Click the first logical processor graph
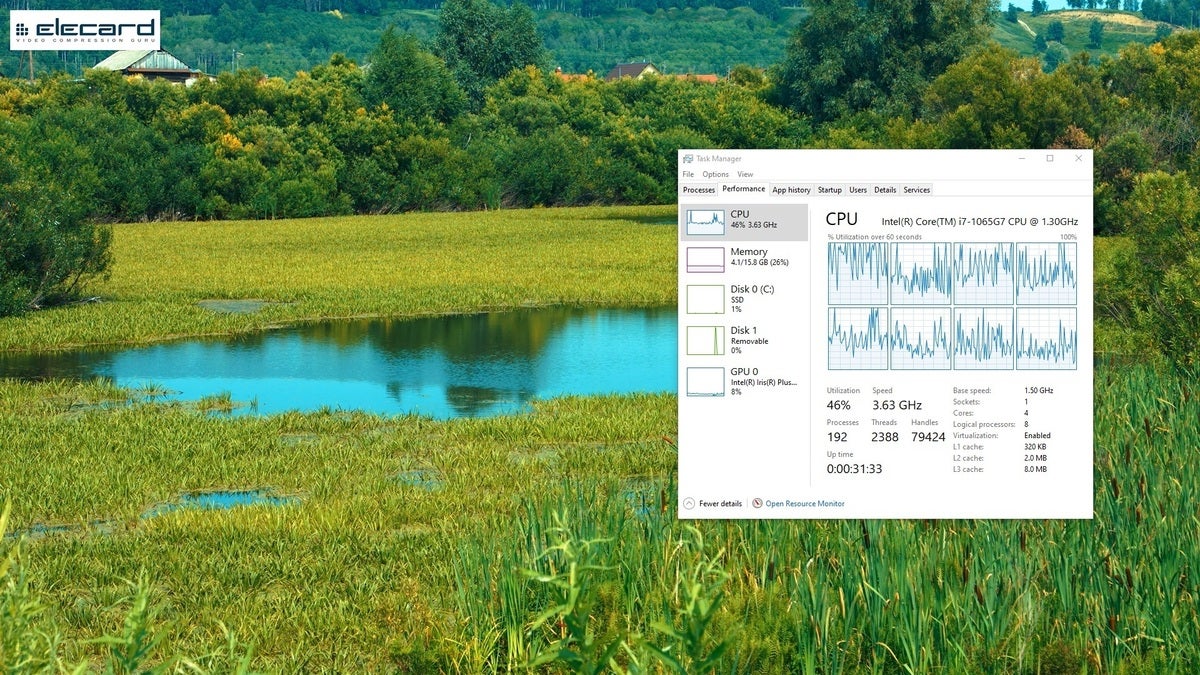The height and width of the screenshot is (675, 1200). coord(857,273)
